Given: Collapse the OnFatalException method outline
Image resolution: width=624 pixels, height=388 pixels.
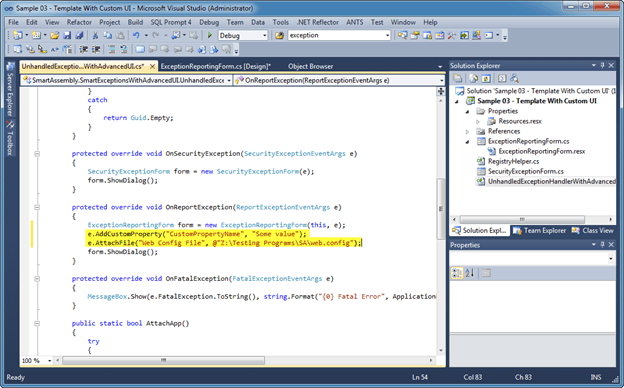Looking at the screenshot, I should (37, 279).
